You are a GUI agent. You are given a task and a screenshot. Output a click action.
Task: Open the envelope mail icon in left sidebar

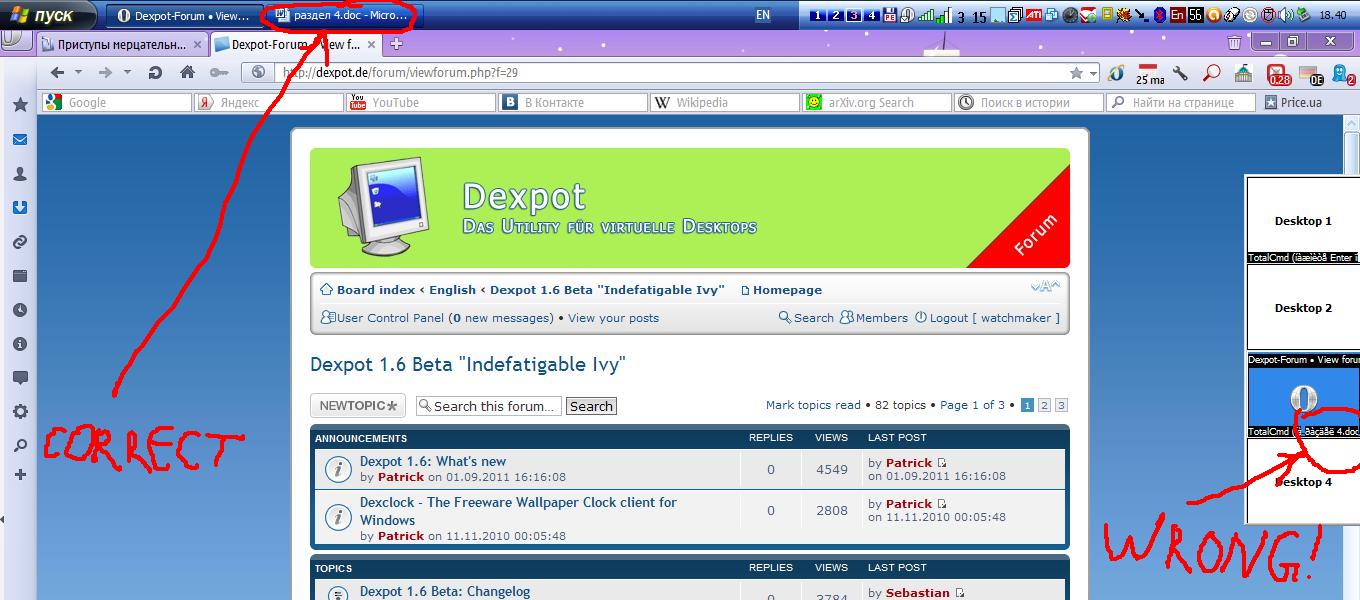(19, 139)
